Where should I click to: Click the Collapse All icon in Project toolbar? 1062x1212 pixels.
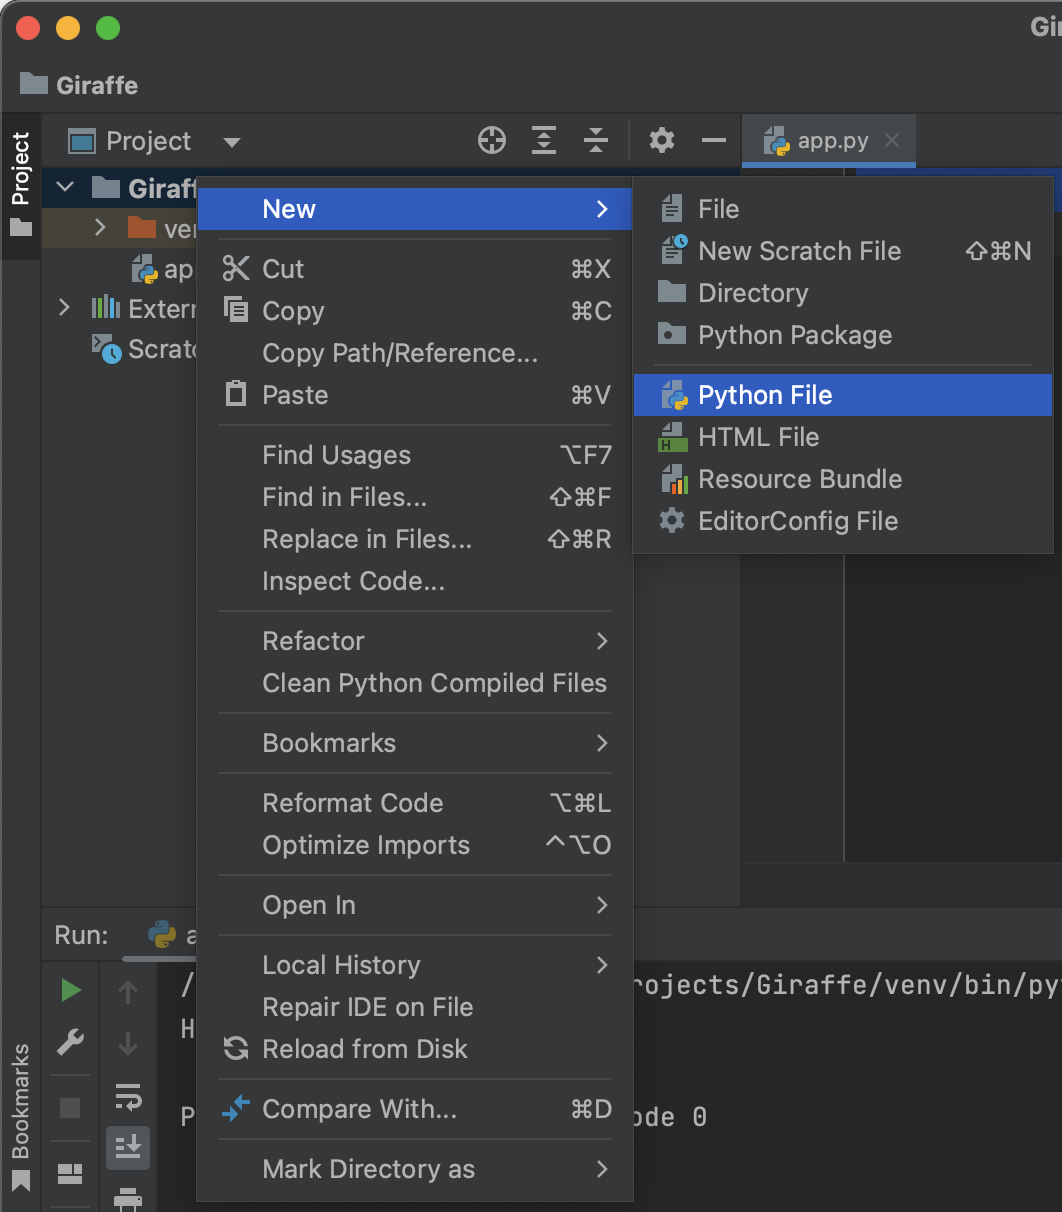click(x=596, y=141)
